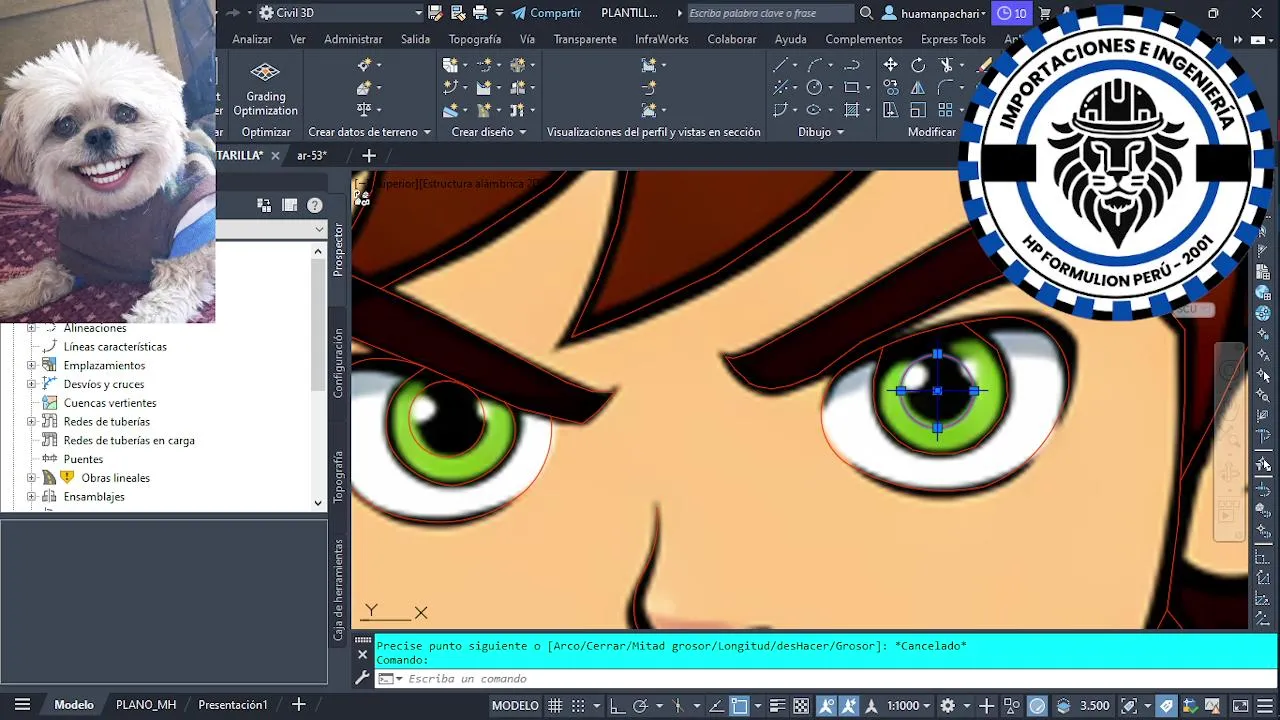Switch to the PLANO_MH layout tab
Viewport: 1280px width, 720px height.
coord(146,705)
